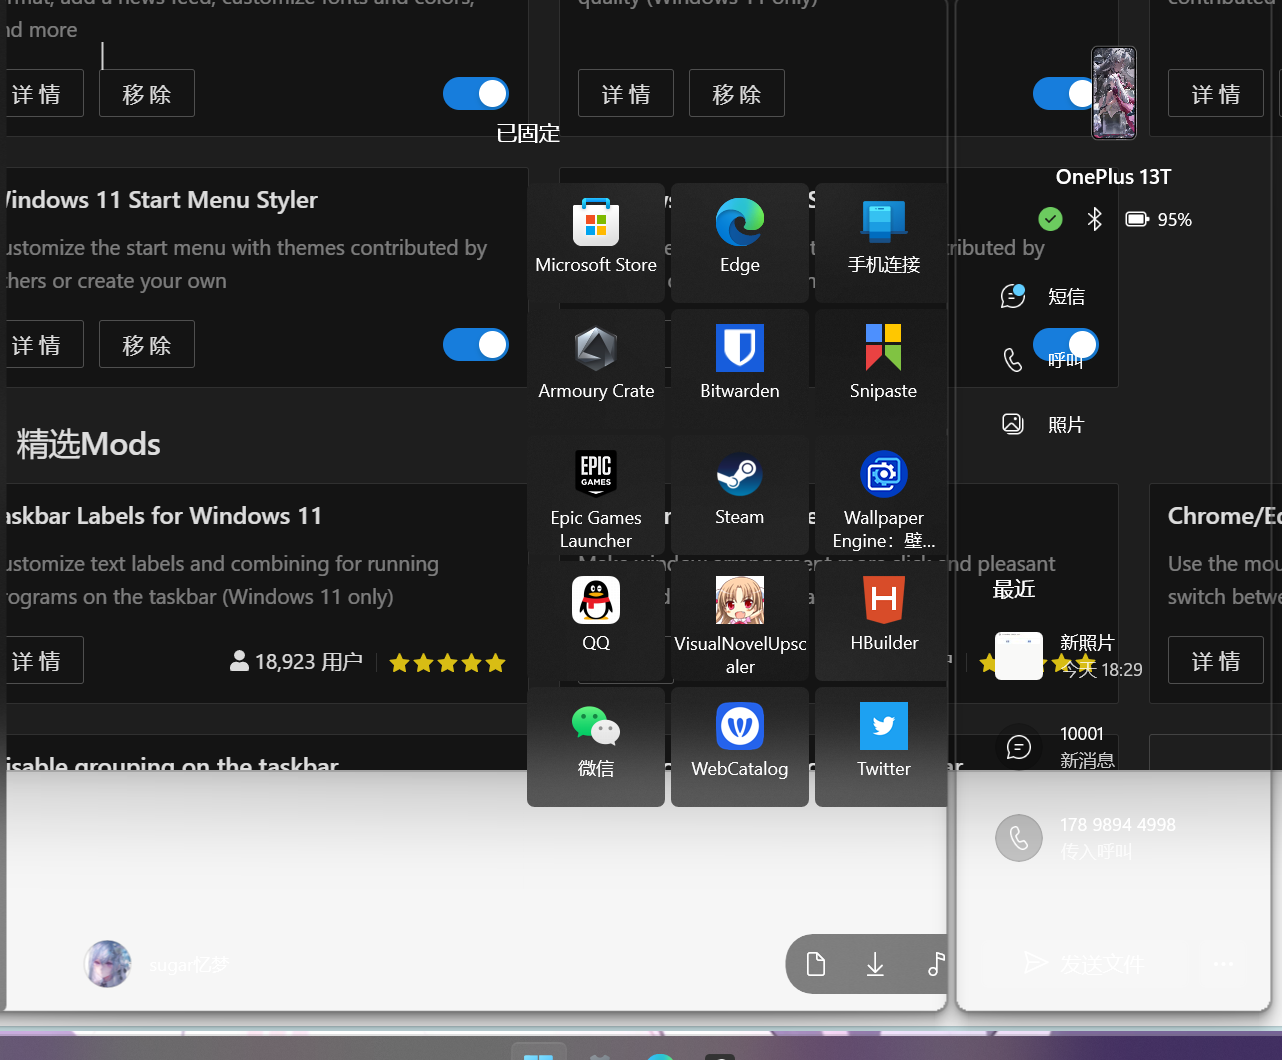Launch Armoury Crate pinned app
1282x1060 pixels.
[596, 368]
